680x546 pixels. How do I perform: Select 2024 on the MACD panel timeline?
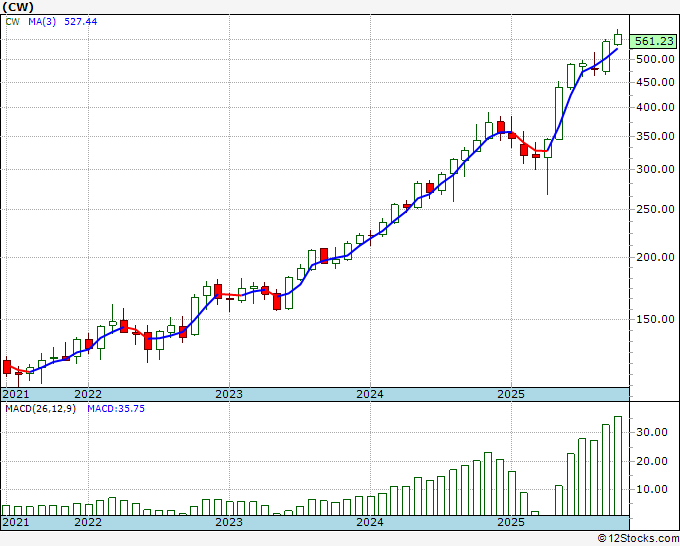tap(370, 522)
